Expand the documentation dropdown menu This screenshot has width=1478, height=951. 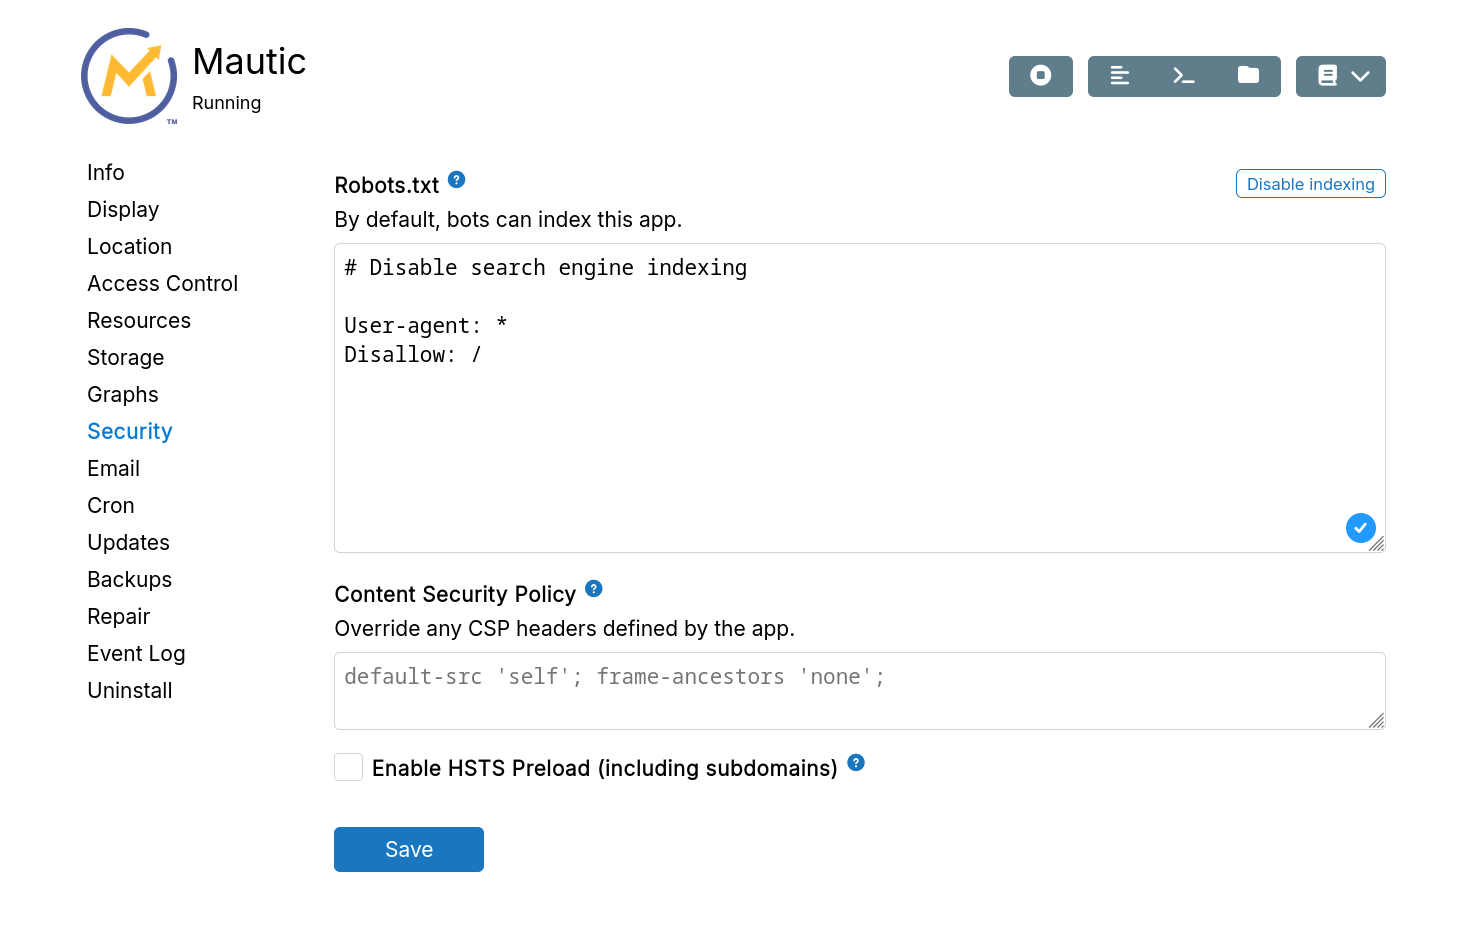[x=1341, y=76]
